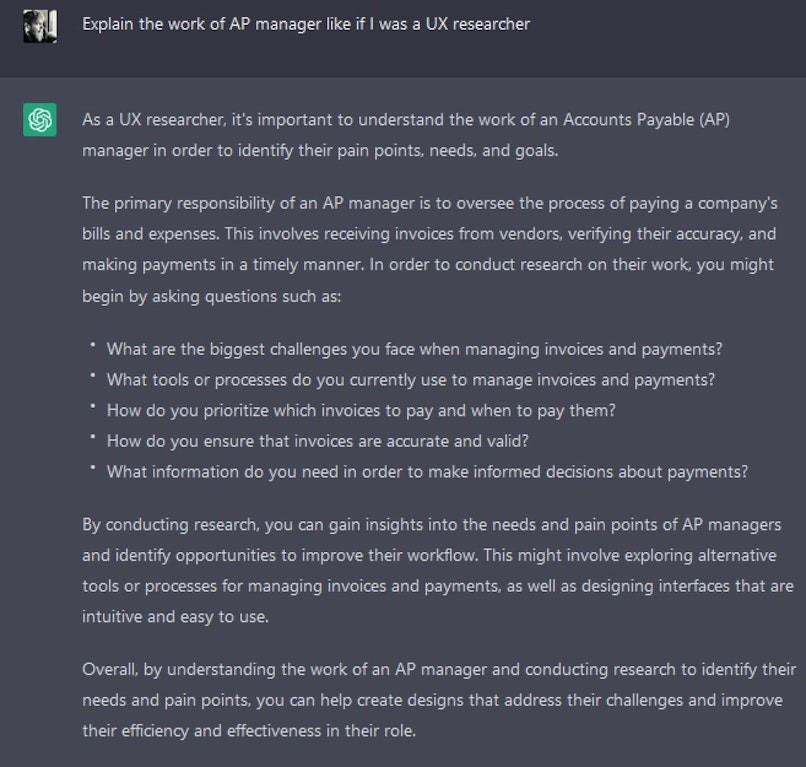The image size is (806, 767).
Task: Click the bullet about biggest challenges you face
Action: click(x=414, y=349)
